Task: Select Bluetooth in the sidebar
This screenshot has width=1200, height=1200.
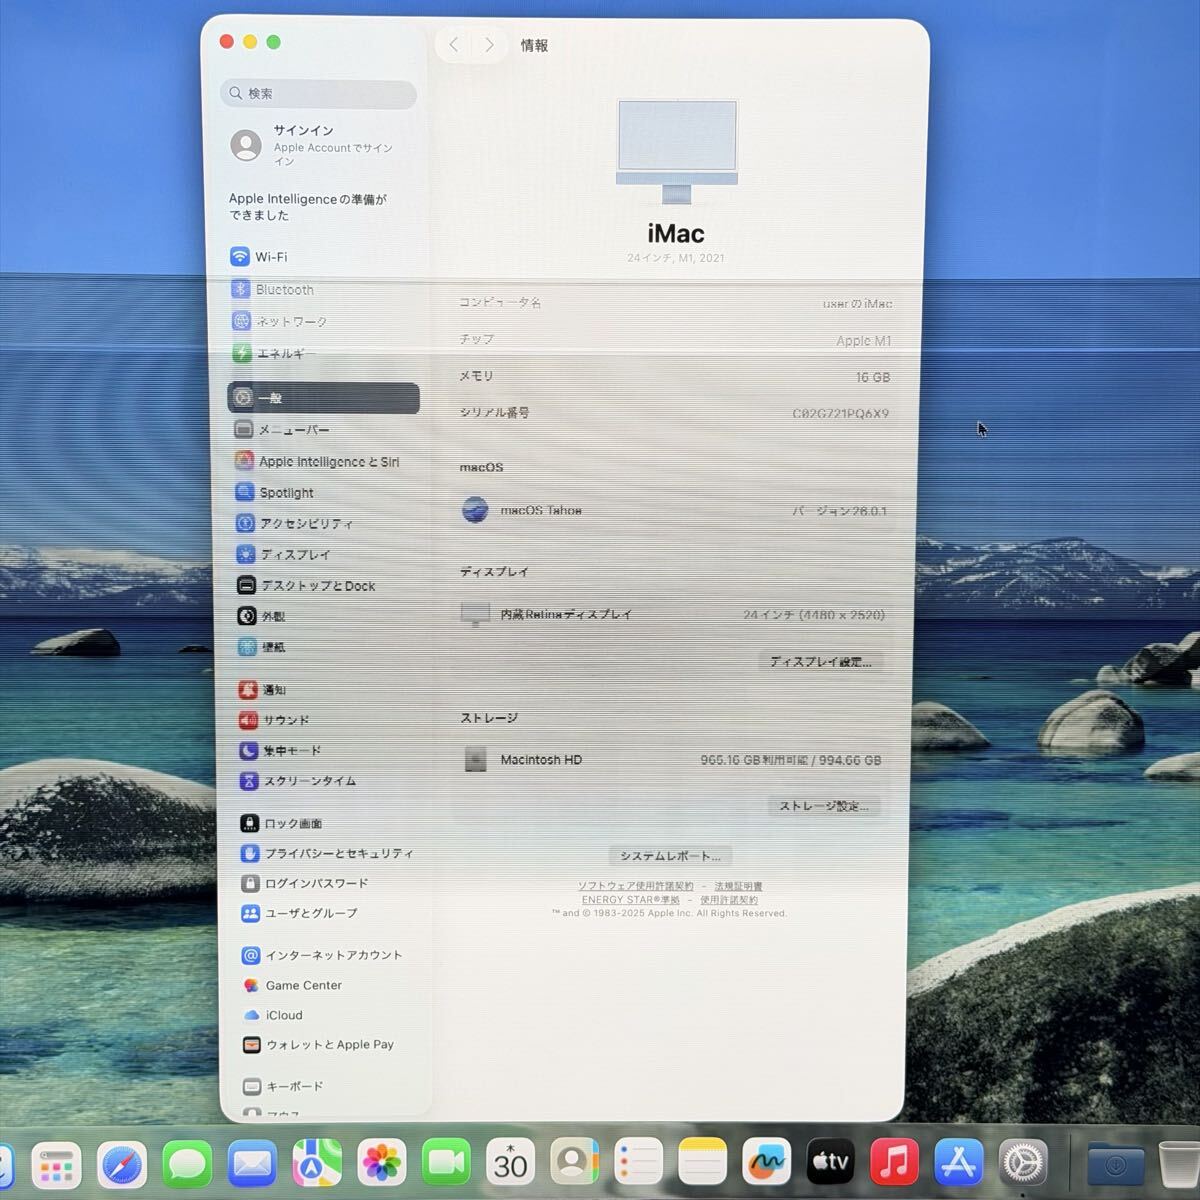Action: click(x=283, y=290)
